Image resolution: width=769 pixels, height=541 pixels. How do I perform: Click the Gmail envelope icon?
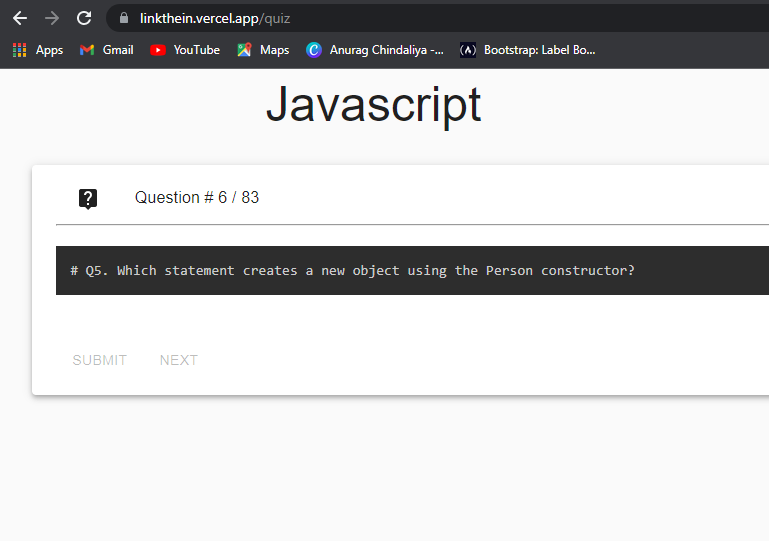coord(87,50)
